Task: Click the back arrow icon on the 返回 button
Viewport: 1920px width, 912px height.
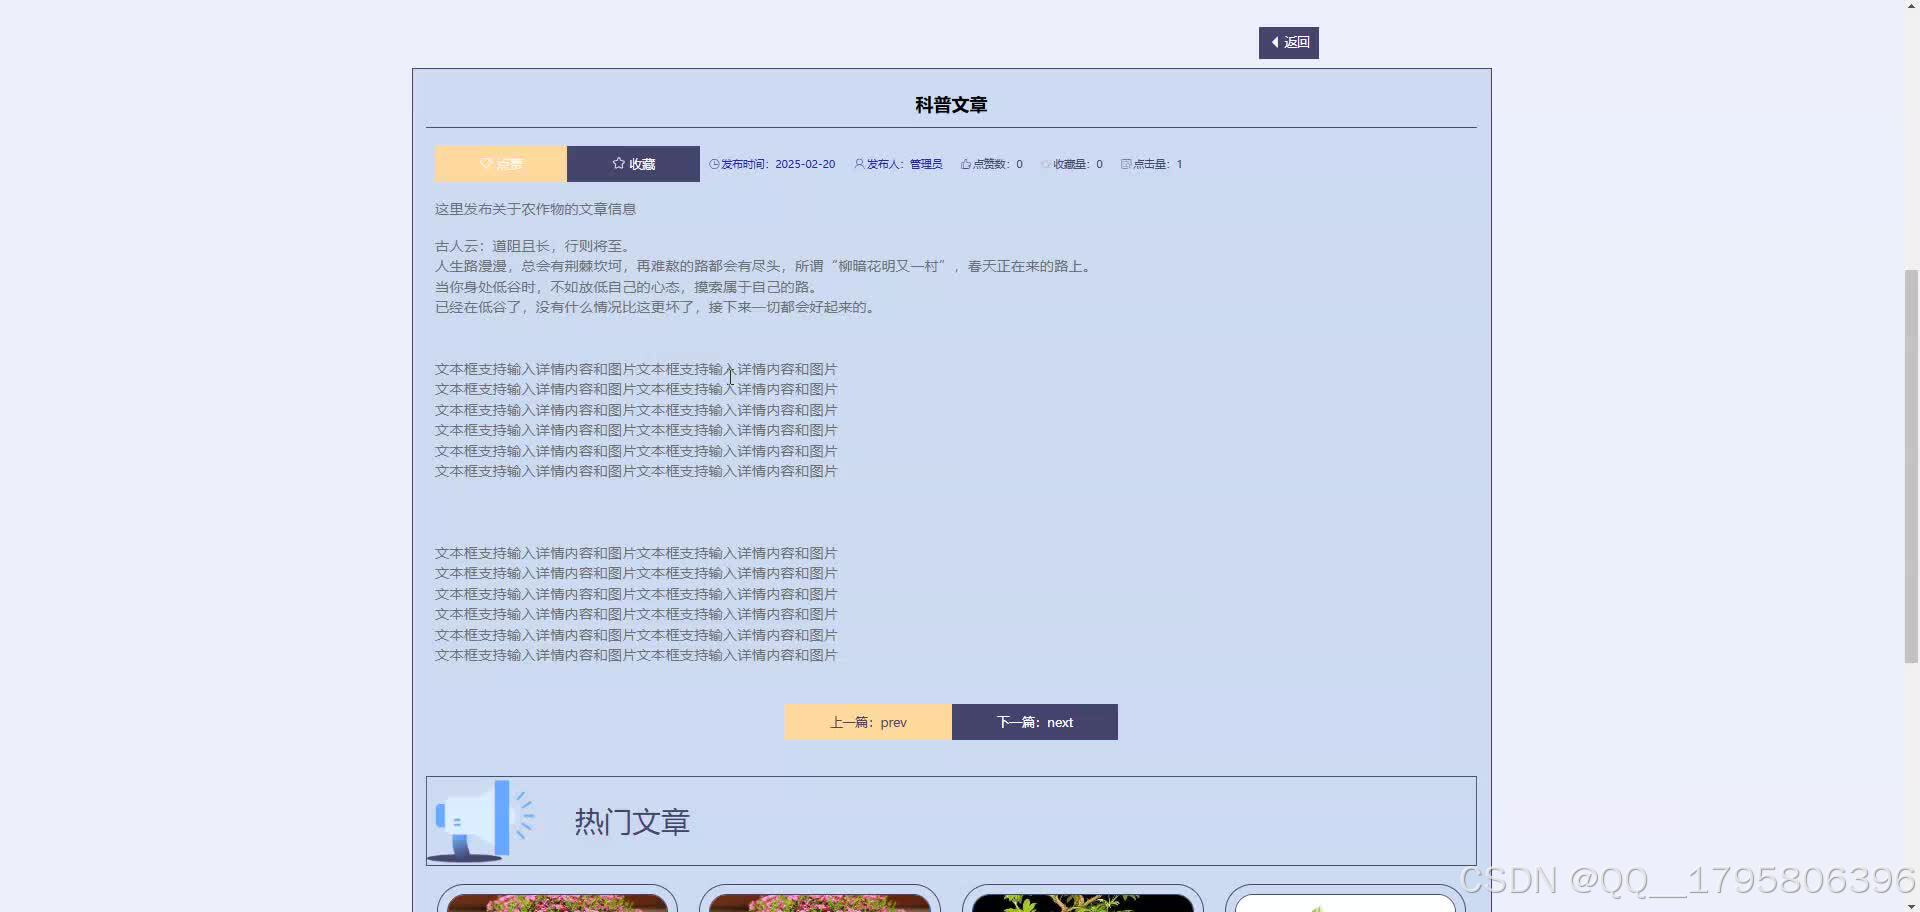Action: (x=1273, y=42)
